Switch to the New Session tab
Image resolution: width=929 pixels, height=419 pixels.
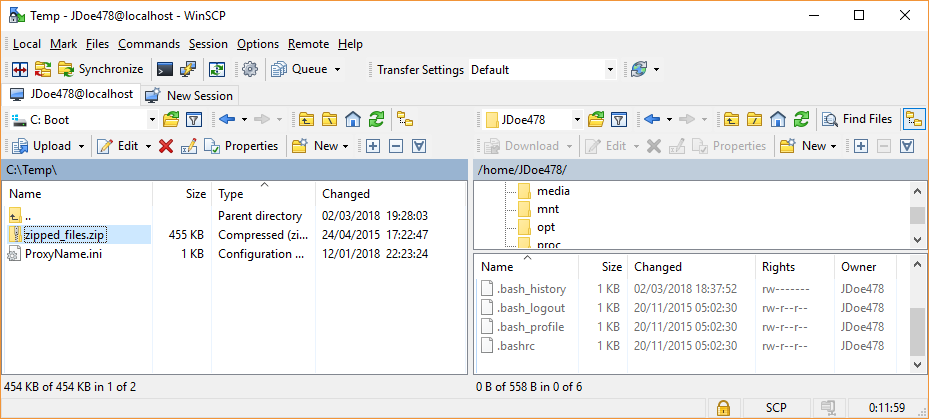(190, 95)
